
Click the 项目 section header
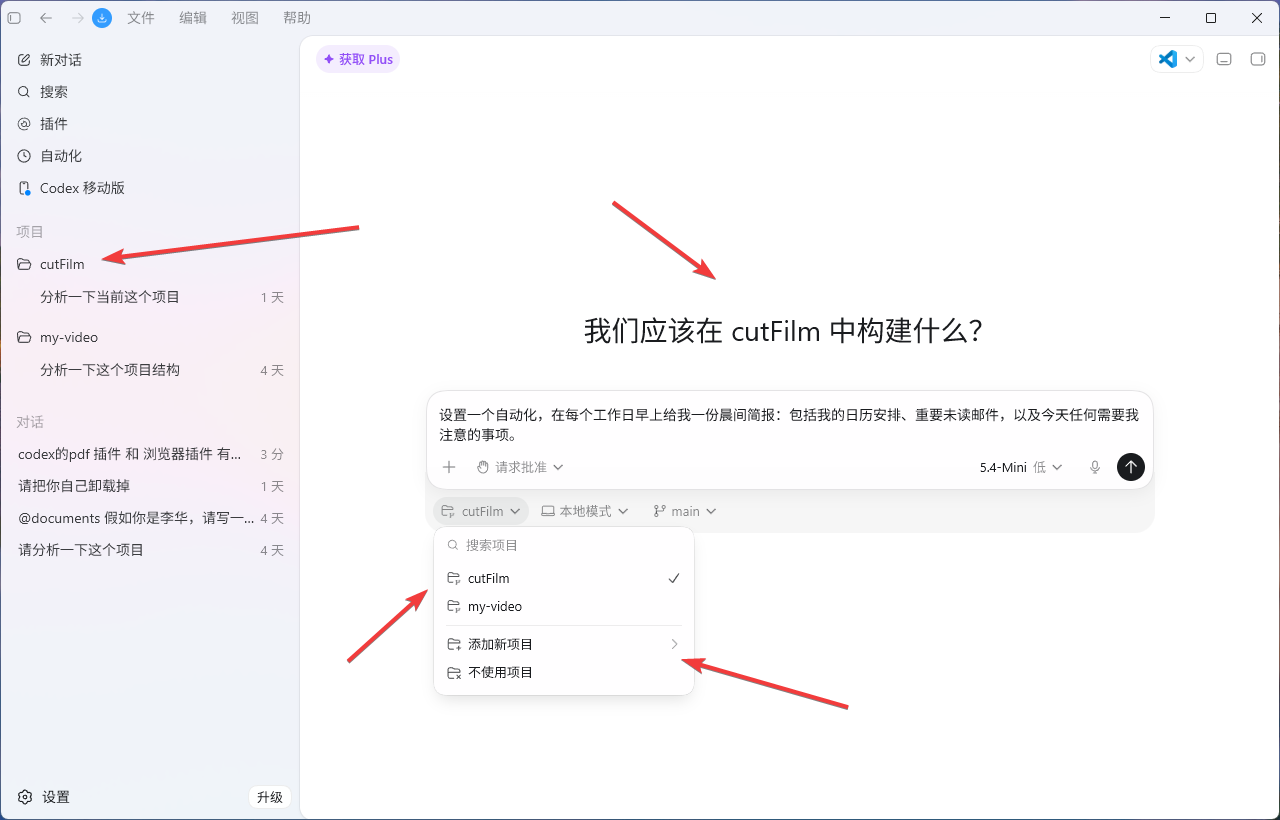pos(30,232)
